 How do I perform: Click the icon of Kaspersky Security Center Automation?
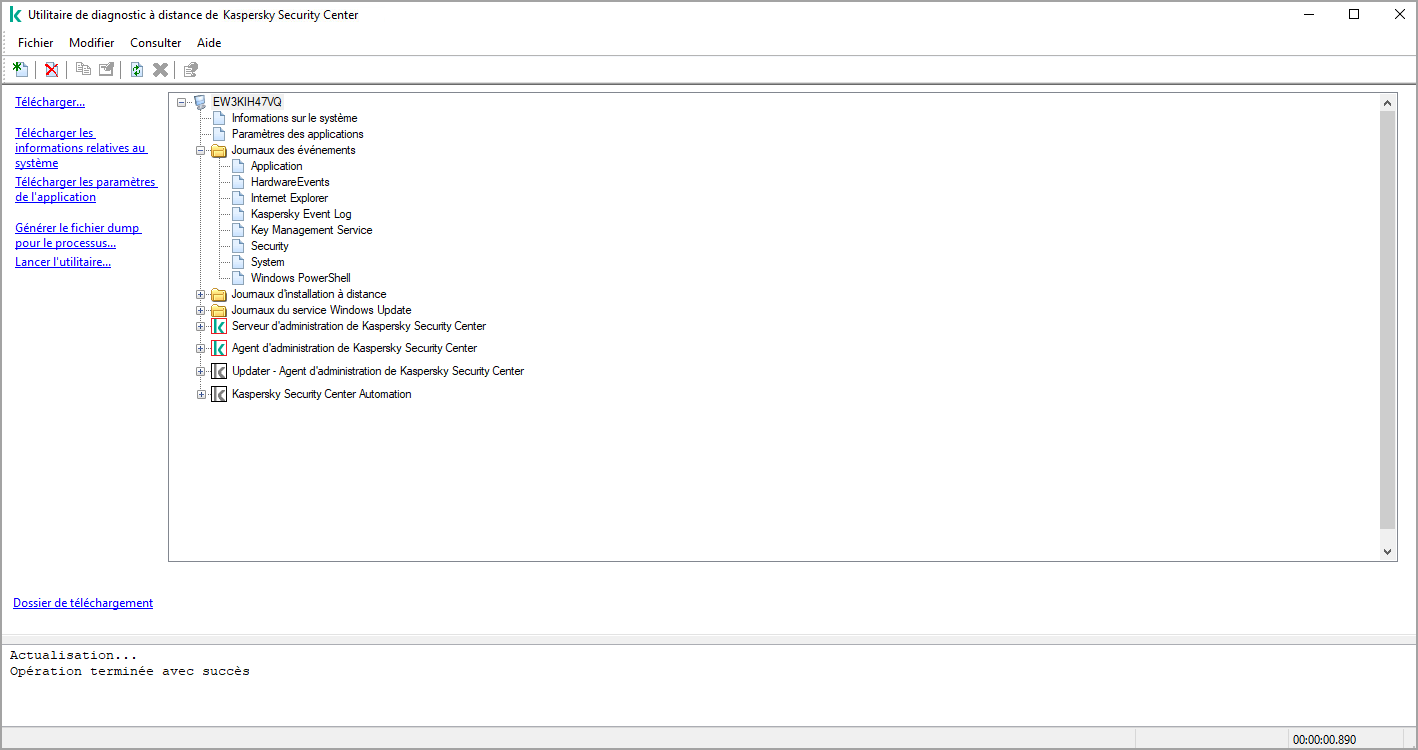(219, 394)
